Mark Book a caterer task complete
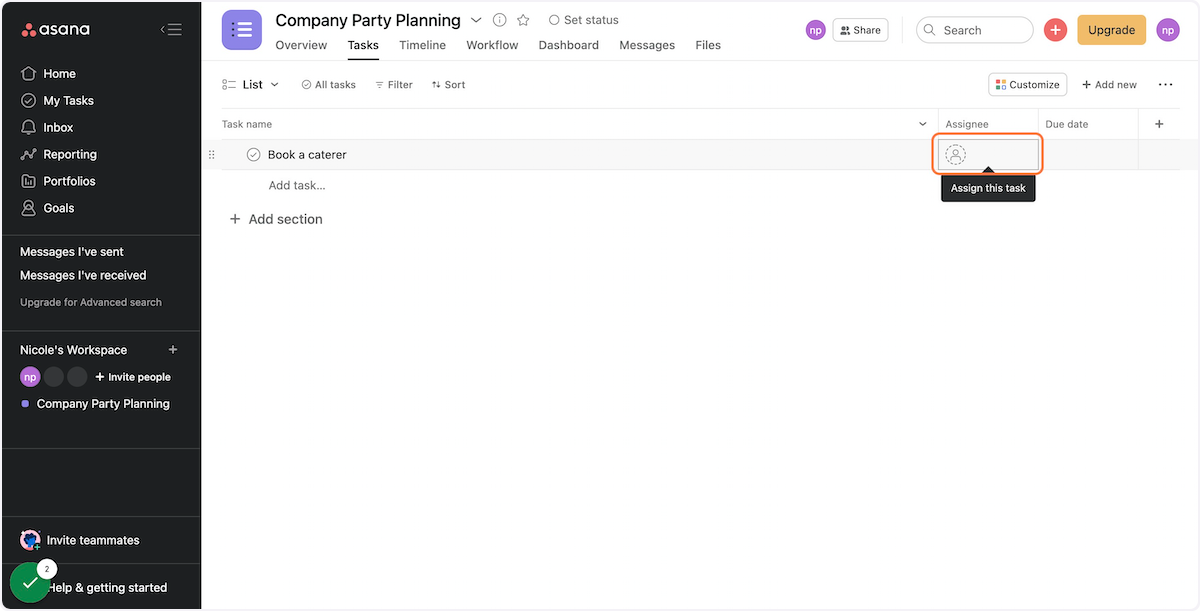 [x=253, y=155]
